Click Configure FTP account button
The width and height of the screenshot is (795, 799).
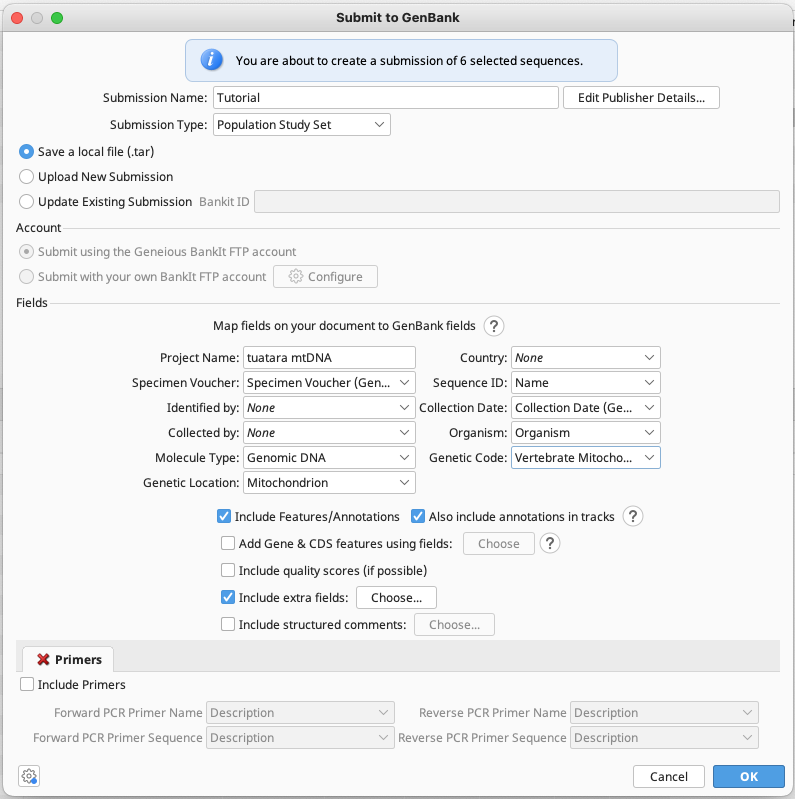coord(325,277)
